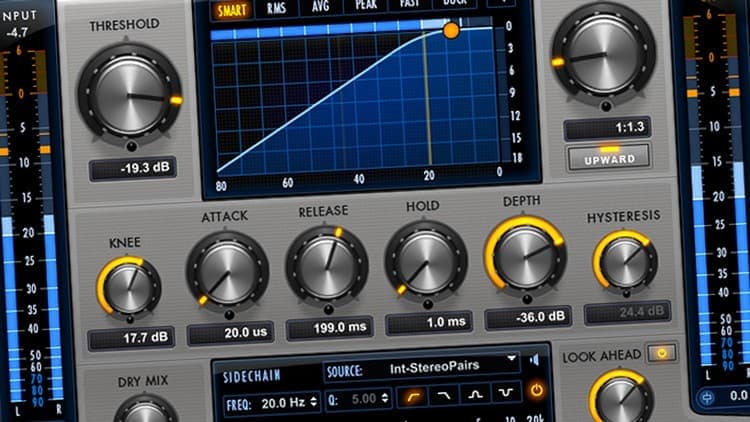Click the orange threshold handle on the graph

pos(451,31)
